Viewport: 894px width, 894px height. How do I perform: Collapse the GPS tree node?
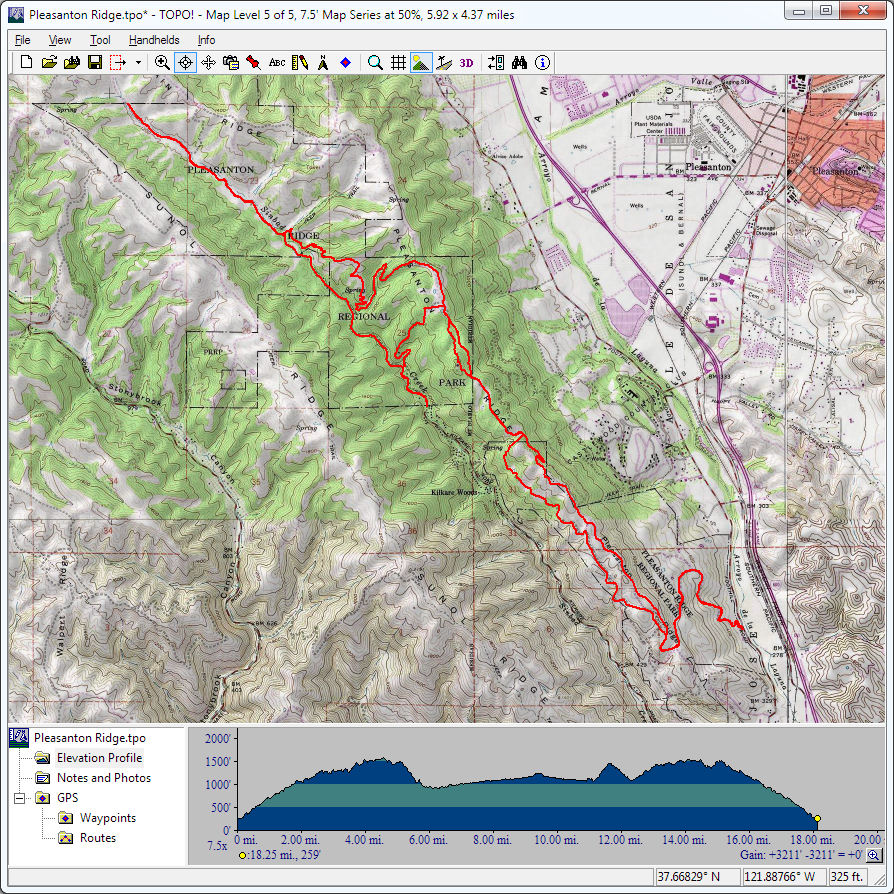(19, 798)
